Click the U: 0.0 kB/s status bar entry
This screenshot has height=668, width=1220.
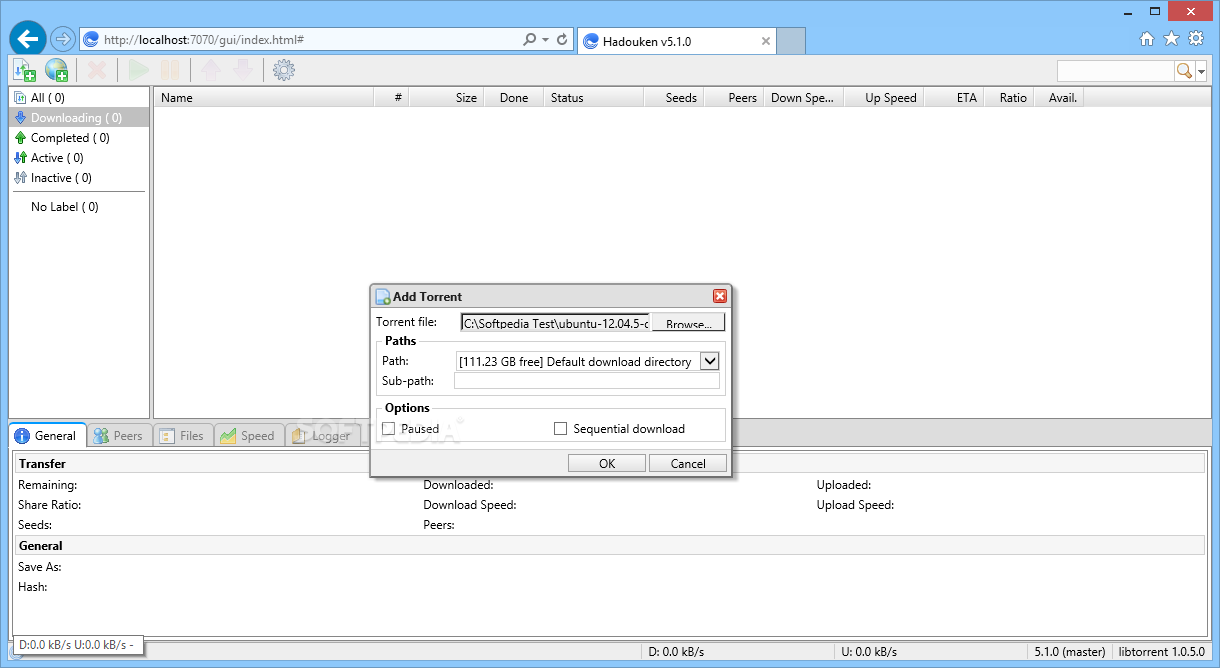pyautogui.click(x=930, y=652)
